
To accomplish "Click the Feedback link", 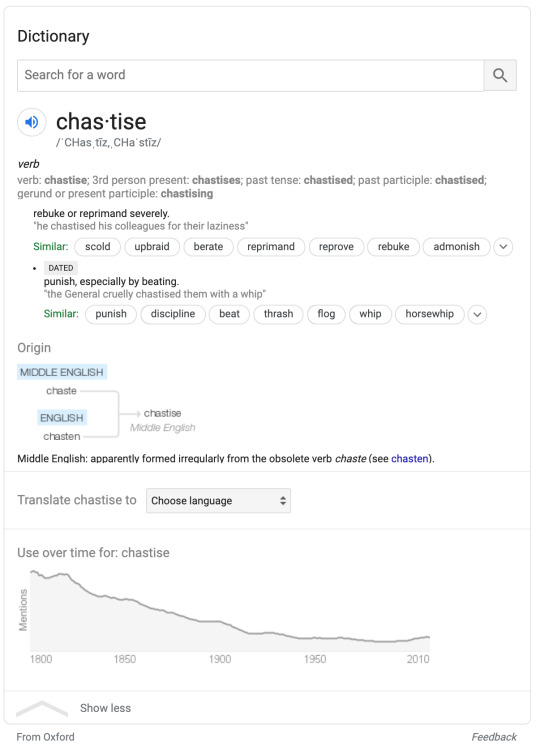I will (494, 737).
